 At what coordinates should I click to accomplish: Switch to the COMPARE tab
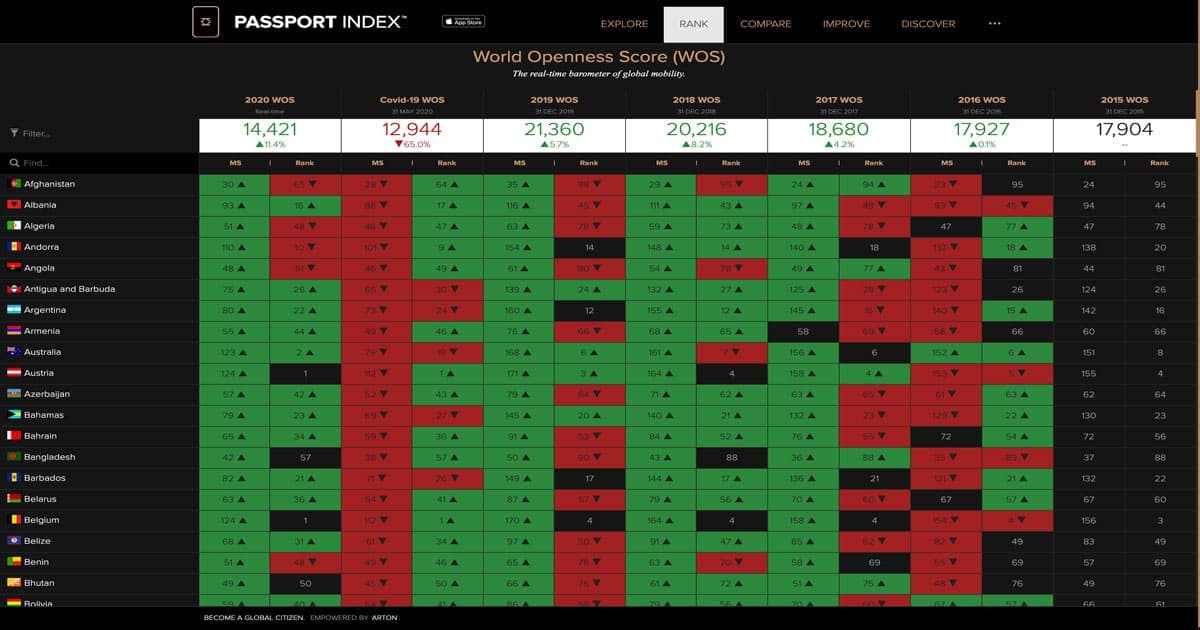click(766, 23)
